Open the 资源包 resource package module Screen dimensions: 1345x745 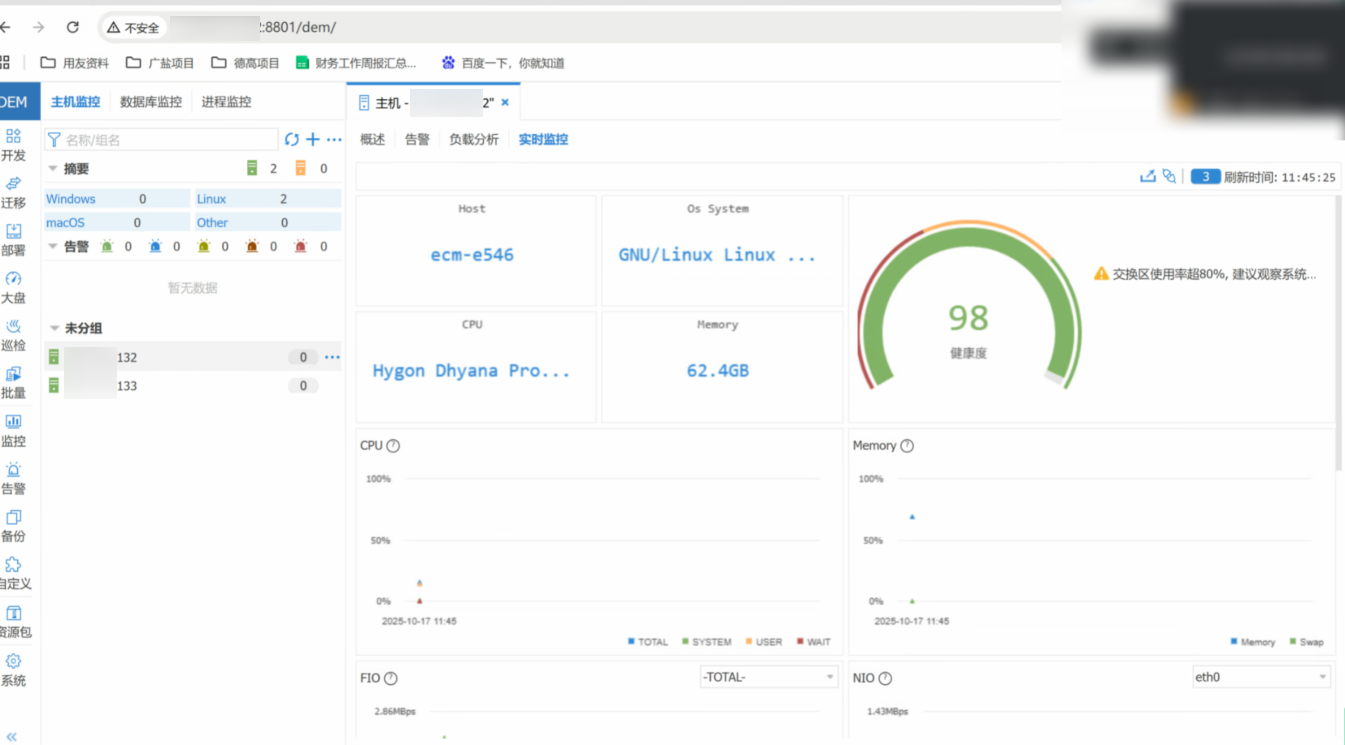click(x=14, y=622)
